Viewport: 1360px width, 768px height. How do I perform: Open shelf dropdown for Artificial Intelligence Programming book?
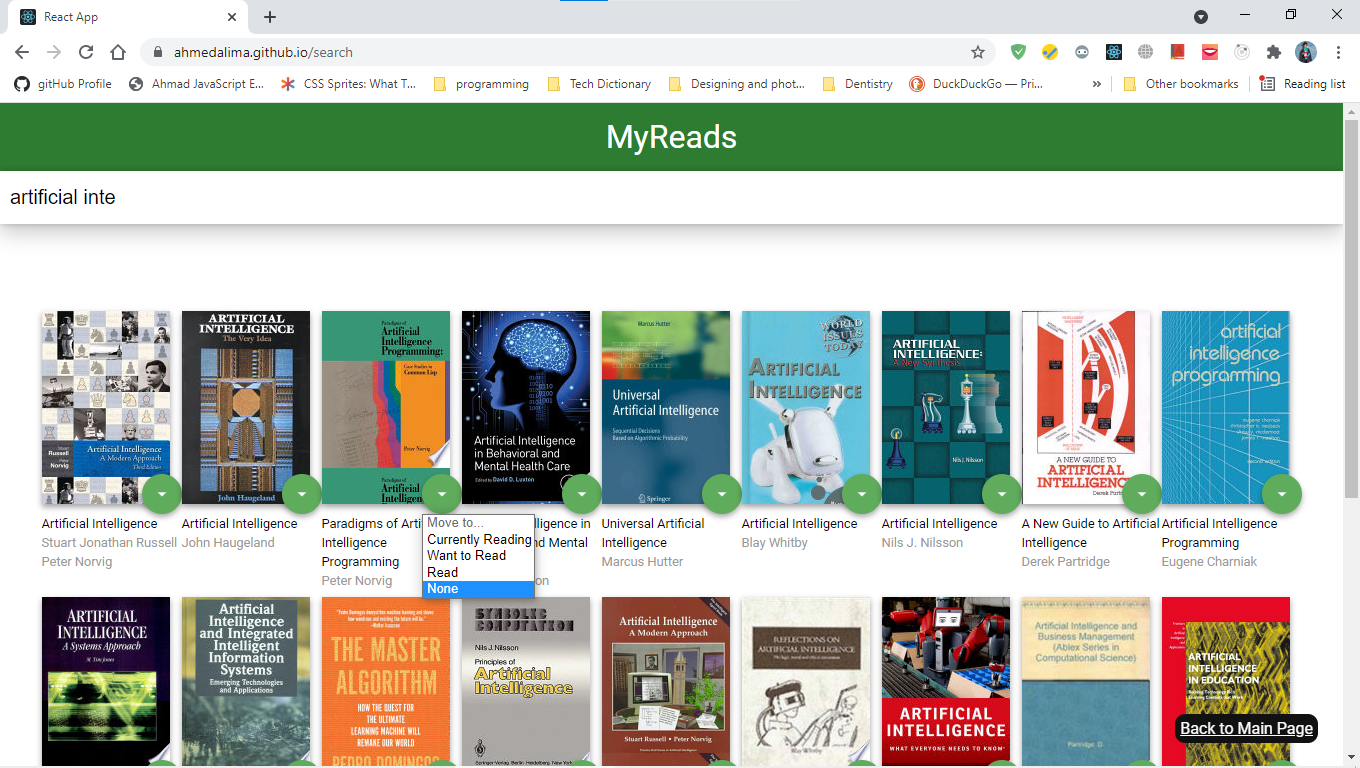pos(1282,494)
